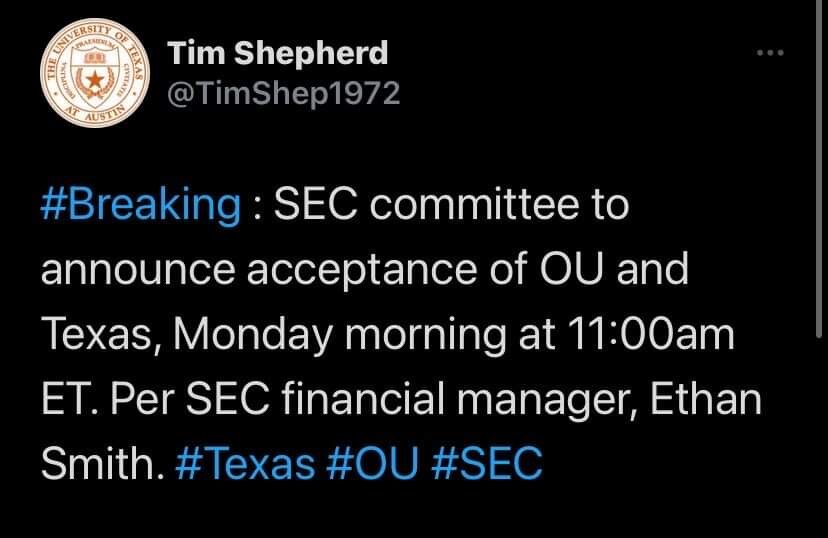This screenshot has height=538, width=828.
Task: Open Tim Shepherd's profile via display name
Action: pos(277,53)
